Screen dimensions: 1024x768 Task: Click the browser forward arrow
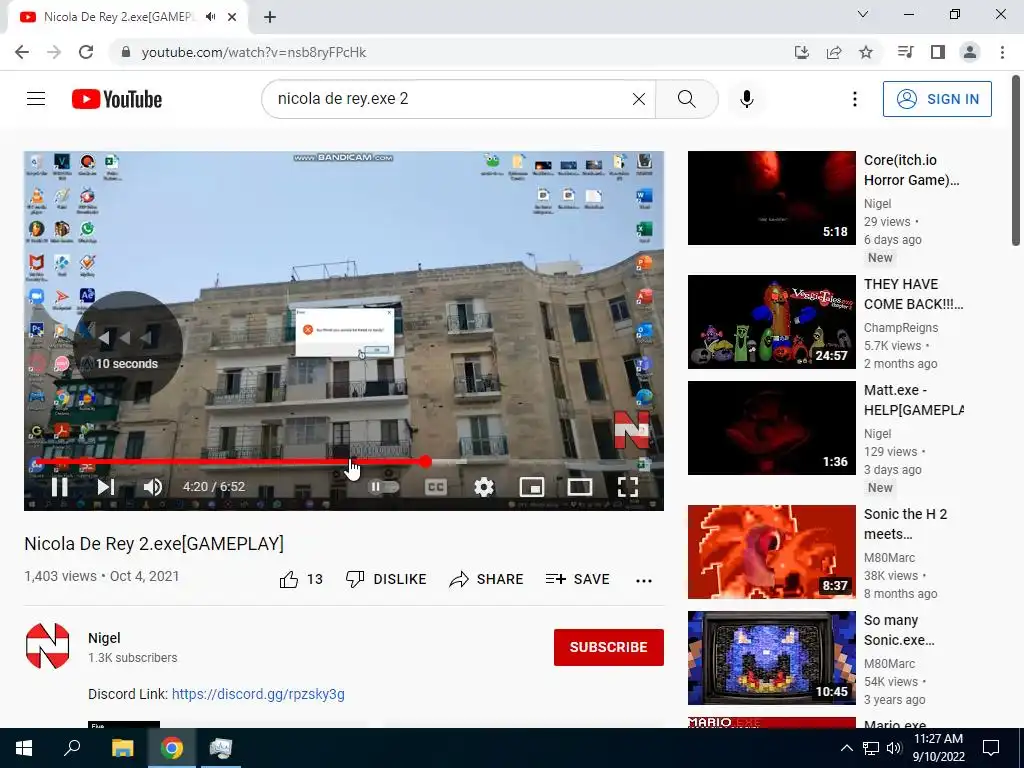pyautogui.click(x=54, y=52)
